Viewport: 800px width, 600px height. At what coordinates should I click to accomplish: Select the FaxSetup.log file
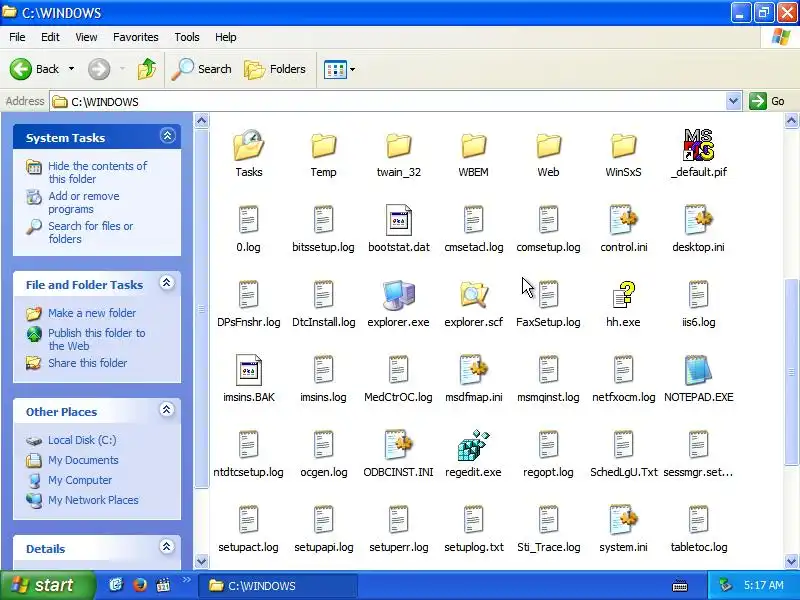click(x=548, y=303)
